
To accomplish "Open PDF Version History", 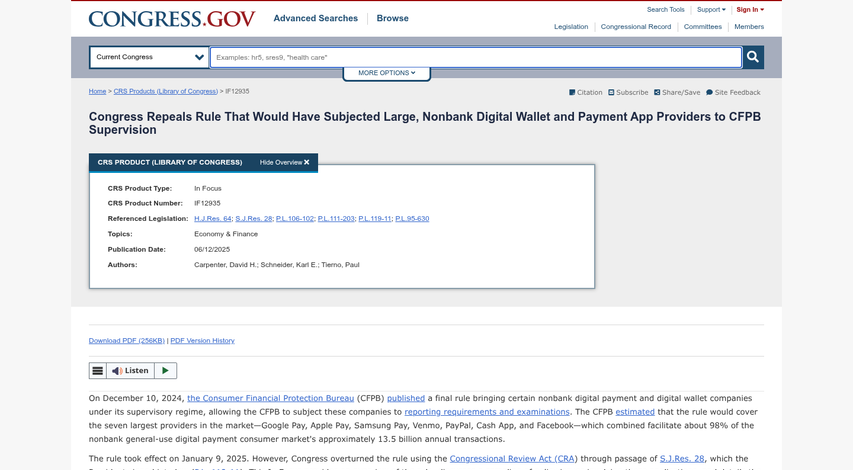I will pos(202,341).
